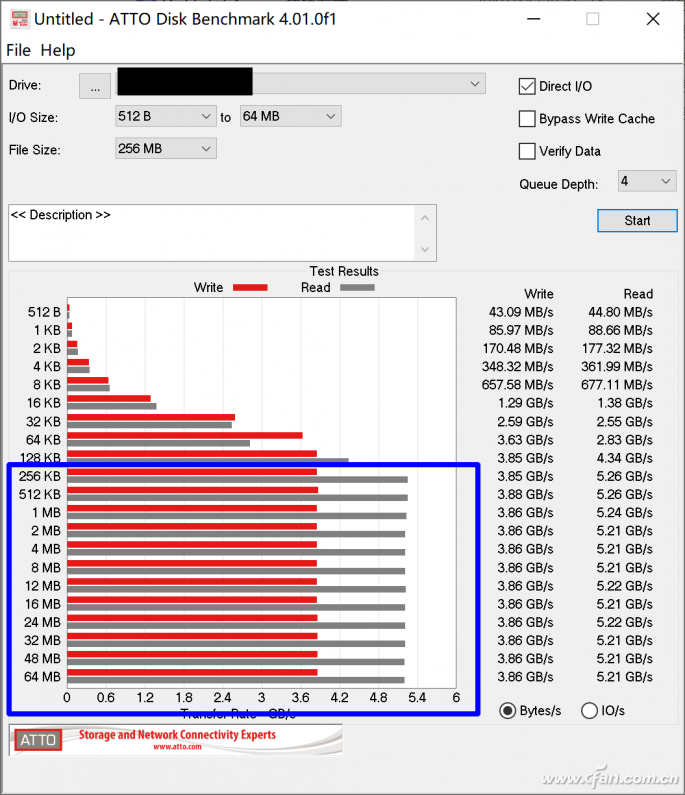
Task: Click the 512 B row write value 43.09 MB/s
Action: [521, 312]
